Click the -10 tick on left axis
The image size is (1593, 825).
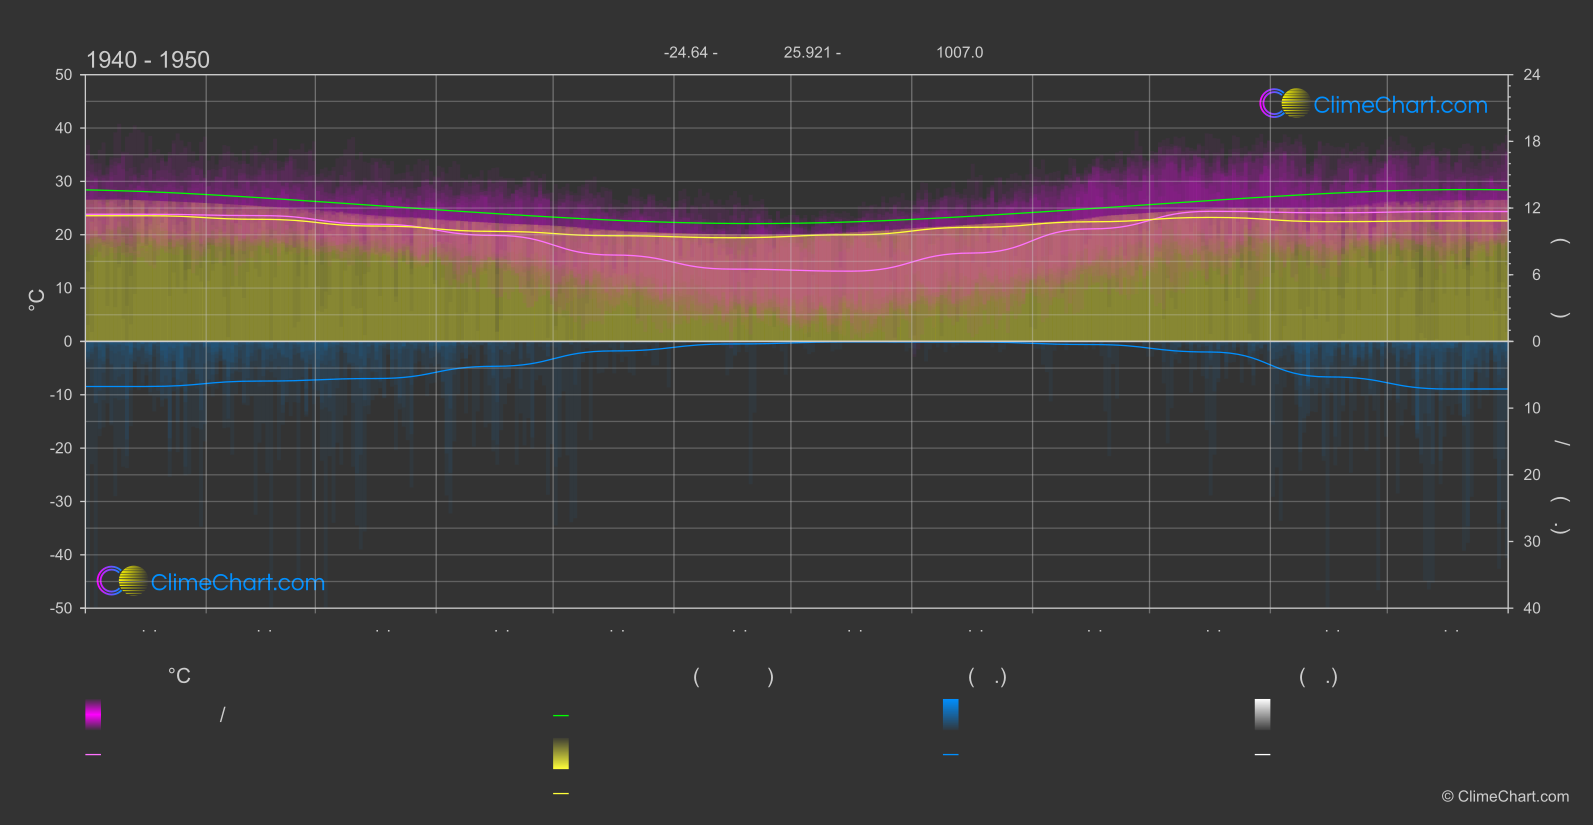point(61,395)
